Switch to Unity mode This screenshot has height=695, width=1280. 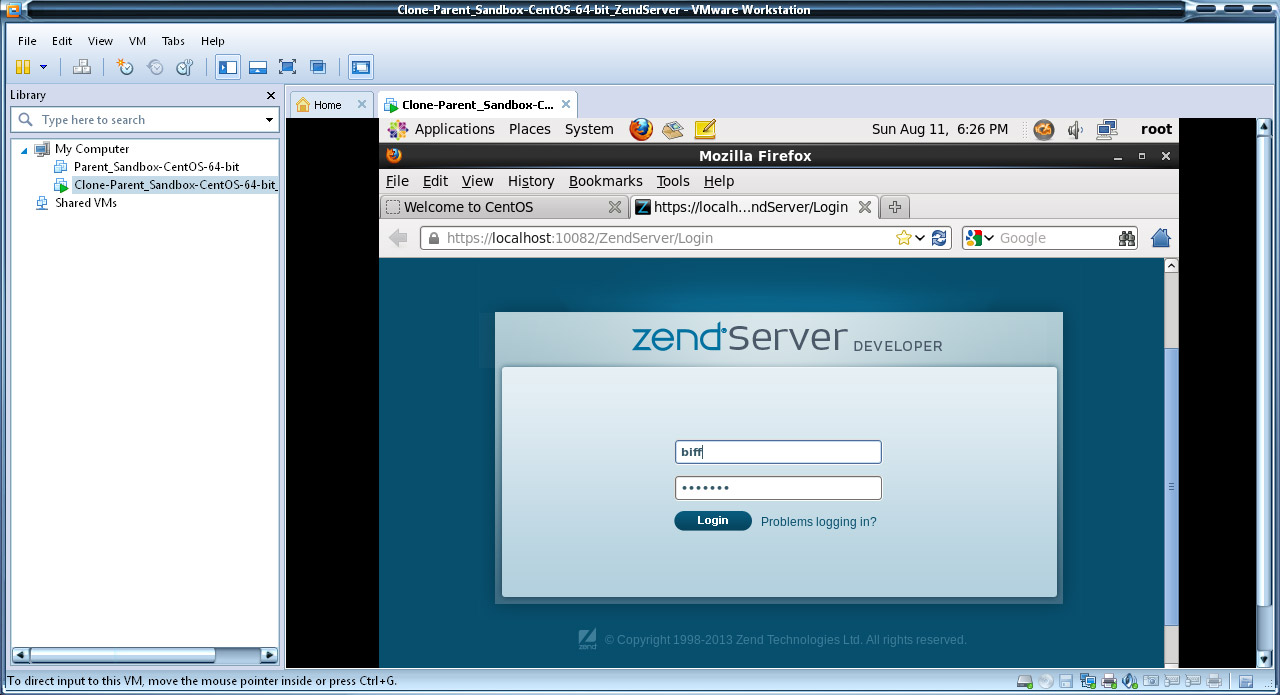tap(318, 67)
